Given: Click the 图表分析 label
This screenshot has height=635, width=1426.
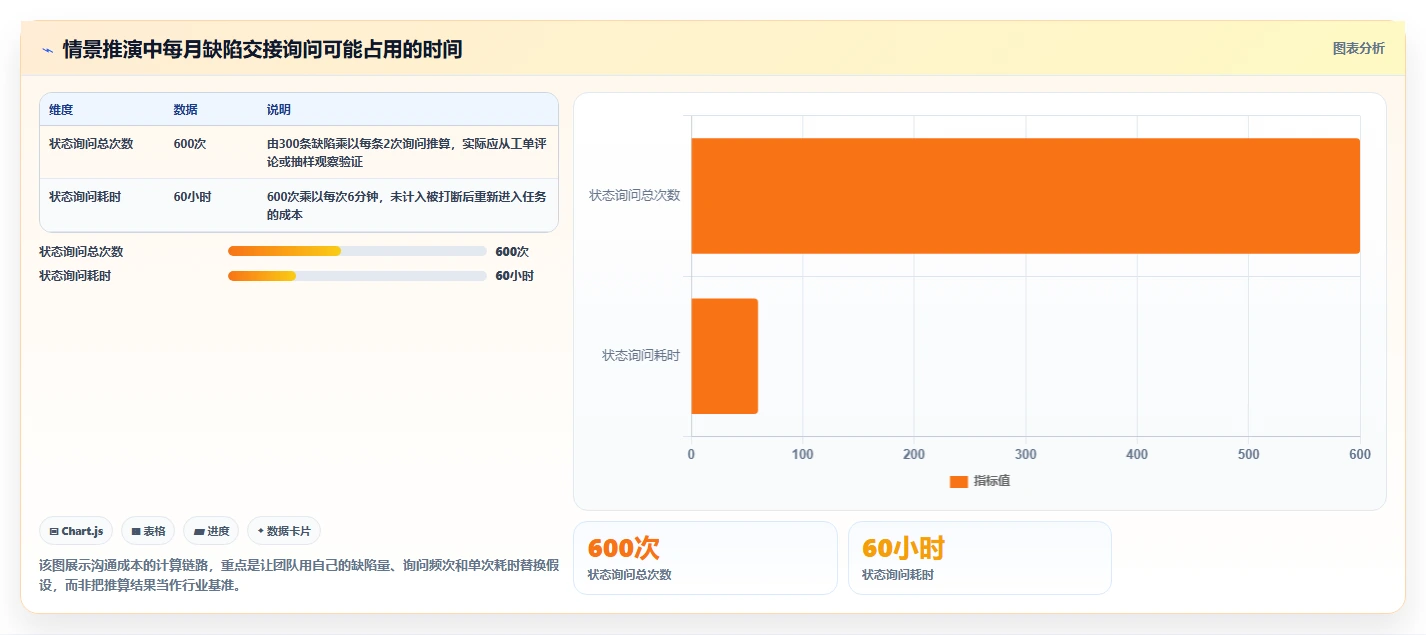Looking at the screenshot, I should [1359, 48].
